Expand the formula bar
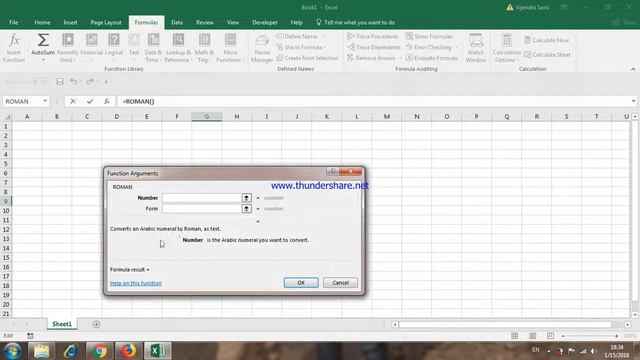 pyautogui.click(x=633, y=101)
